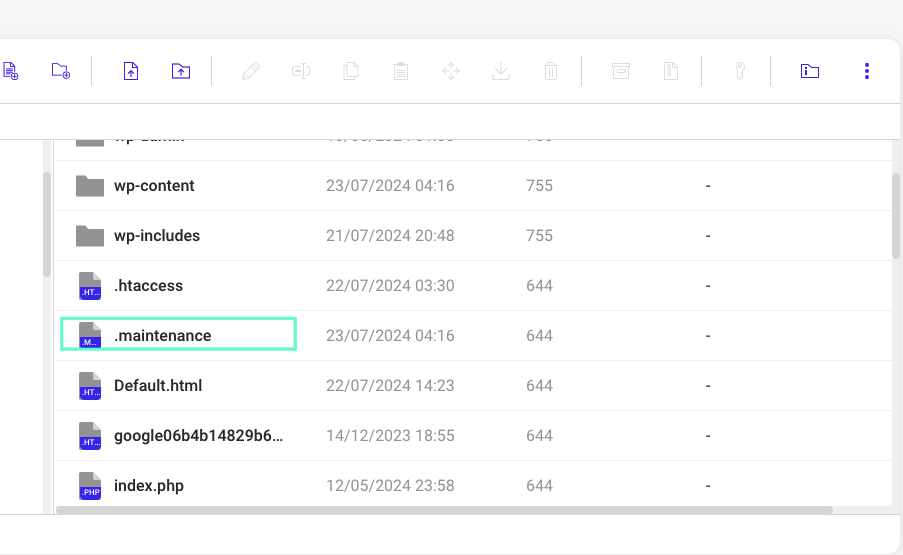Click the Move arrows icon
The image size is (903, 555).
click(451, 71)
